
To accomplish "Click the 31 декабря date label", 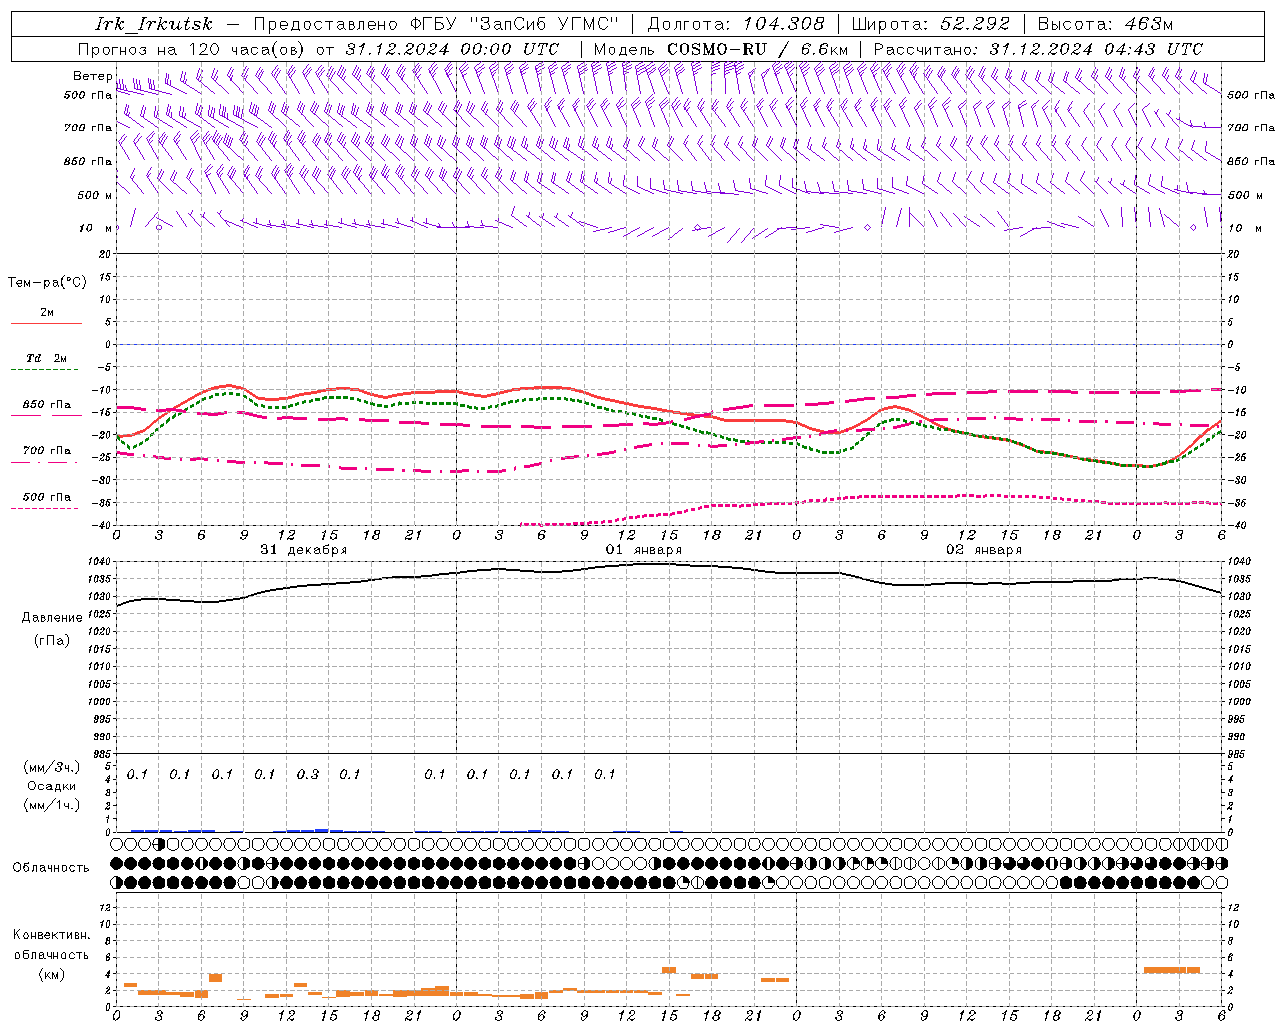I will point(304,550).
